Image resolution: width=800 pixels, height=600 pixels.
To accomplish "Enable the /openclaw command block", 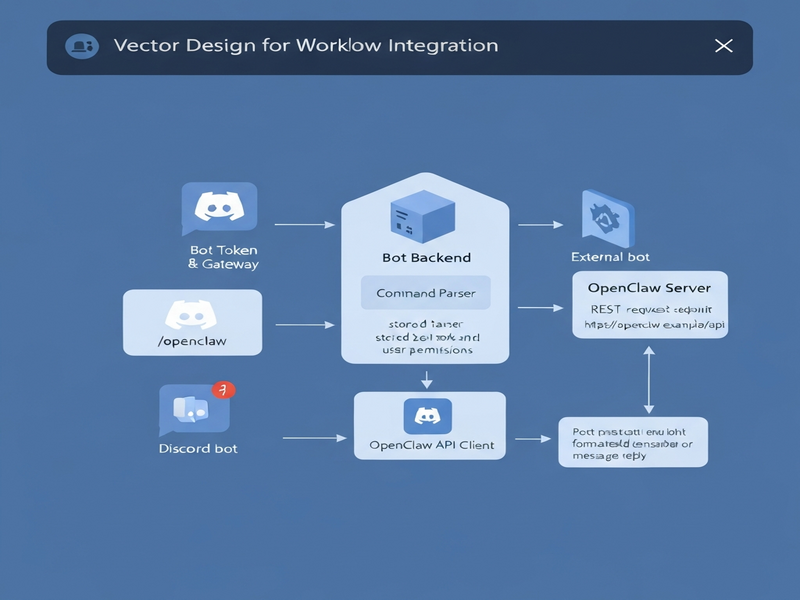I will [x=192, y=322].
